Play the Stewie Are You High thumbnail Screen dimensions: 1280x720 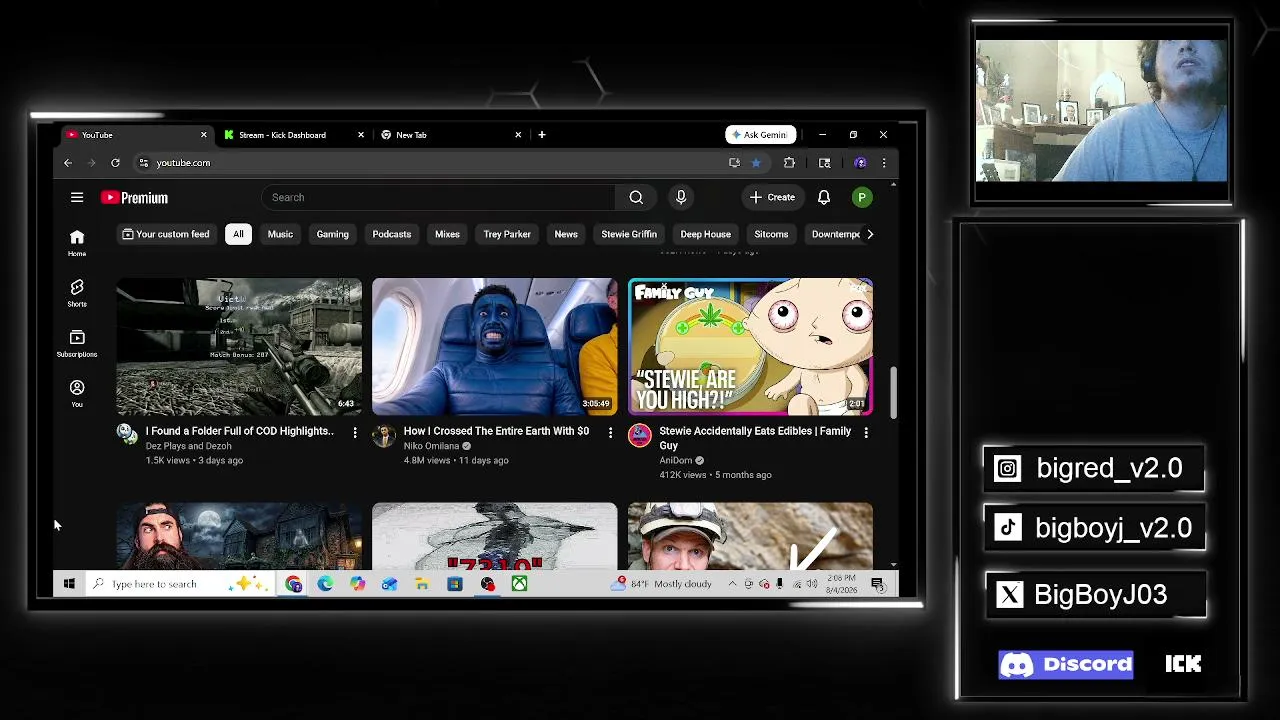751,347
